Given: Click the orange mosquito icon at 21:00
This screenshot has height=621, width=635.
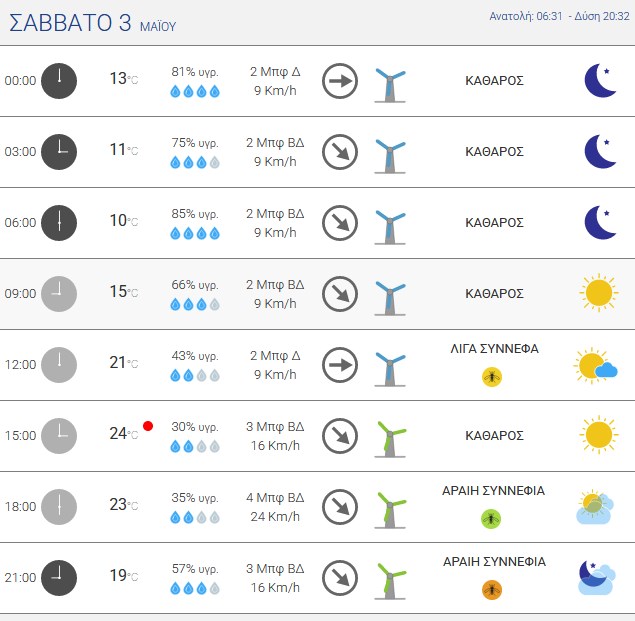Looking at the screenshot, I should pyautogui.click(x=492, y=590).
